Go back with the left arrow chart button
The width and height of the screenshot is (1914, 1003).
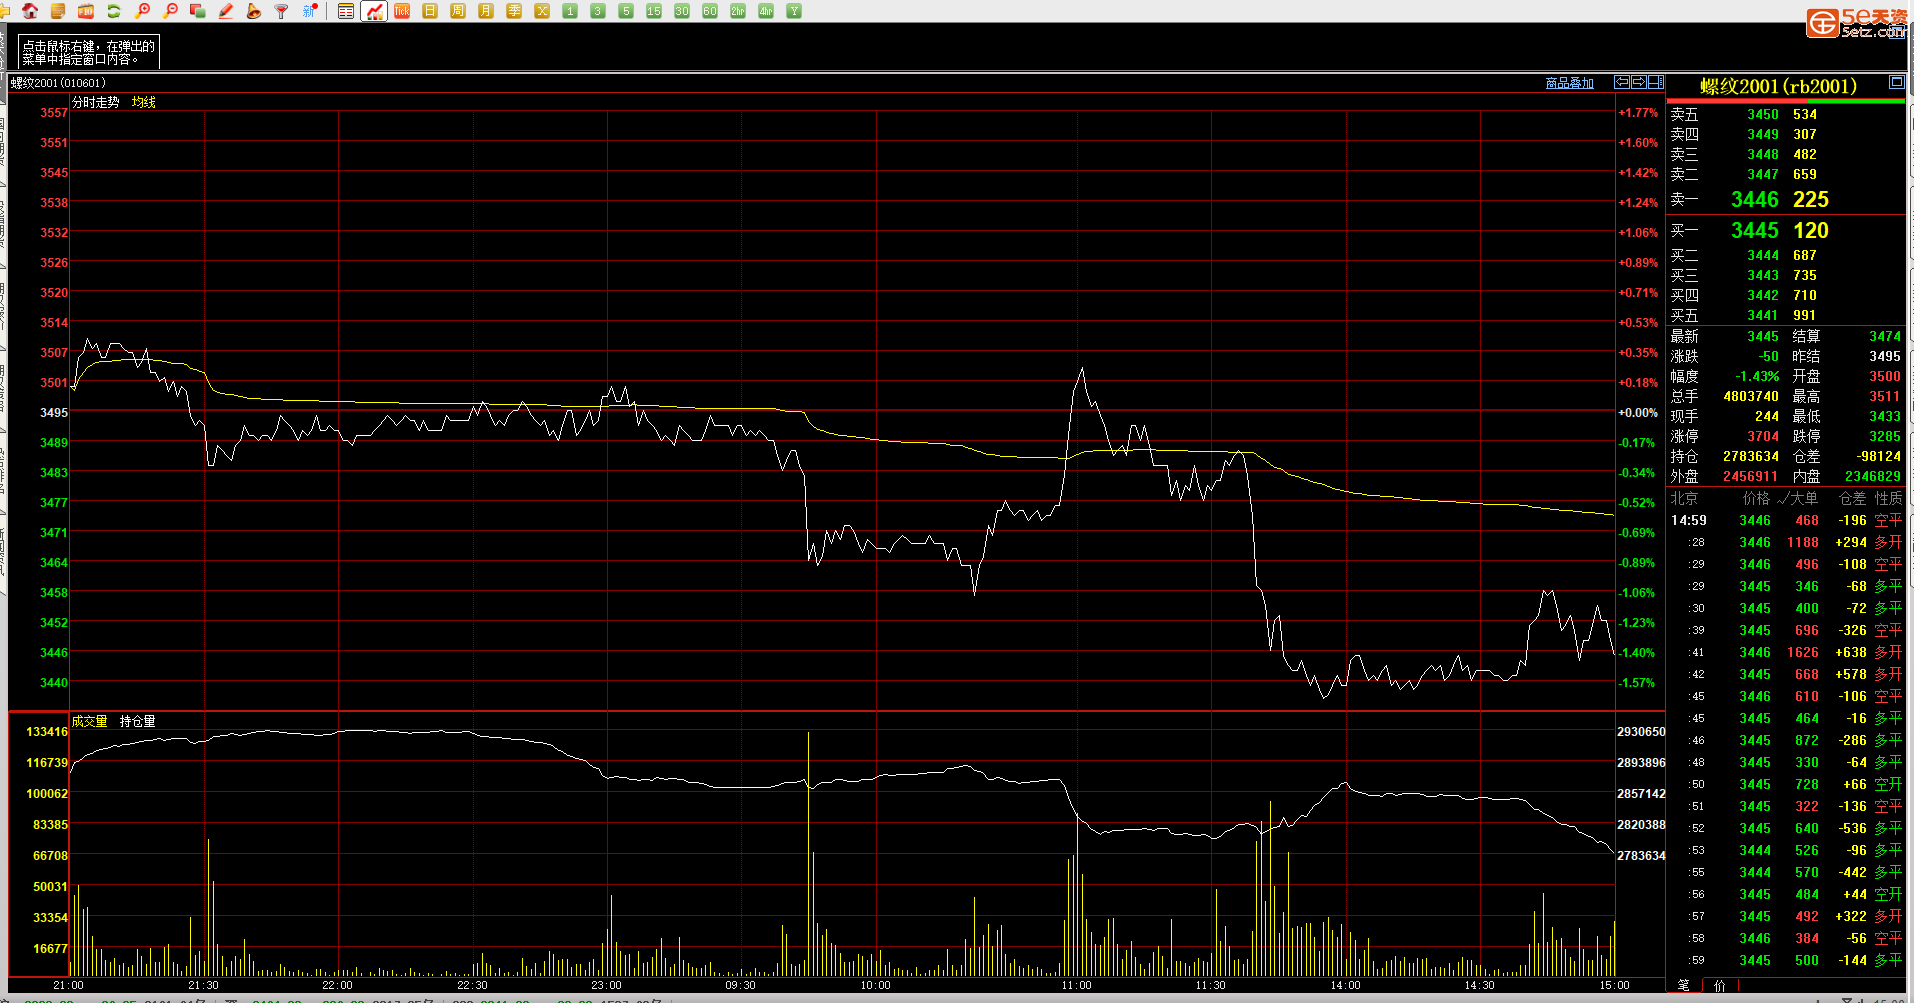click(x=1622, y=82)
